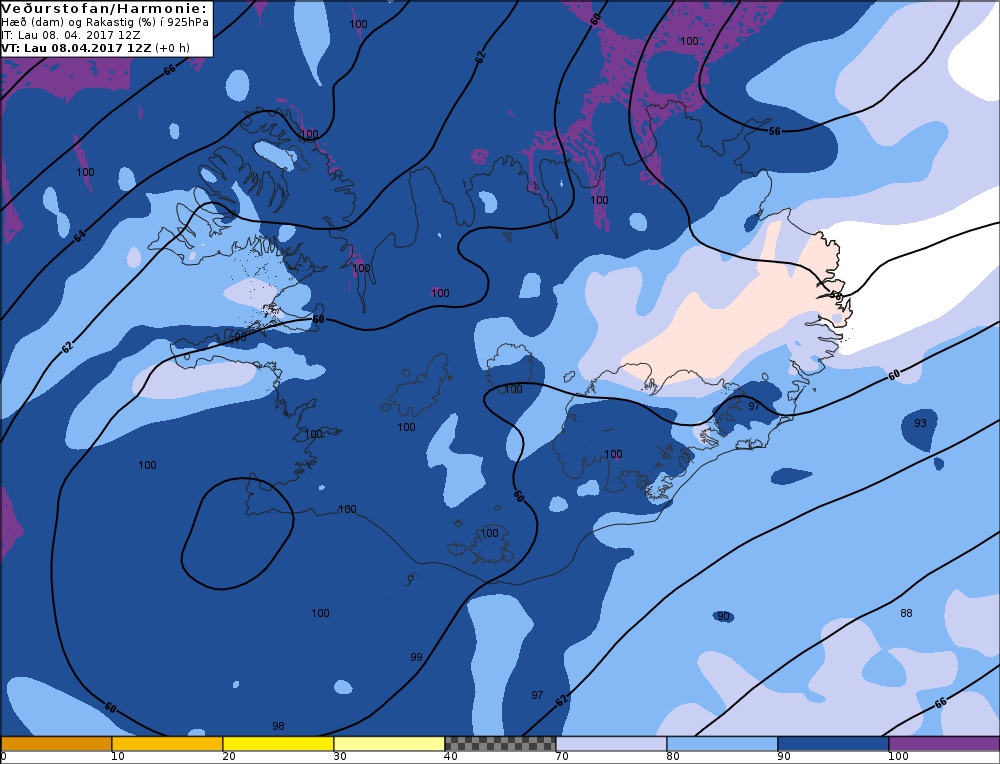Image resolution: width=1000 pixels, height=764 pixels.
Task: Click the legend scale label '30'
Action: click(x=340, y=756)
